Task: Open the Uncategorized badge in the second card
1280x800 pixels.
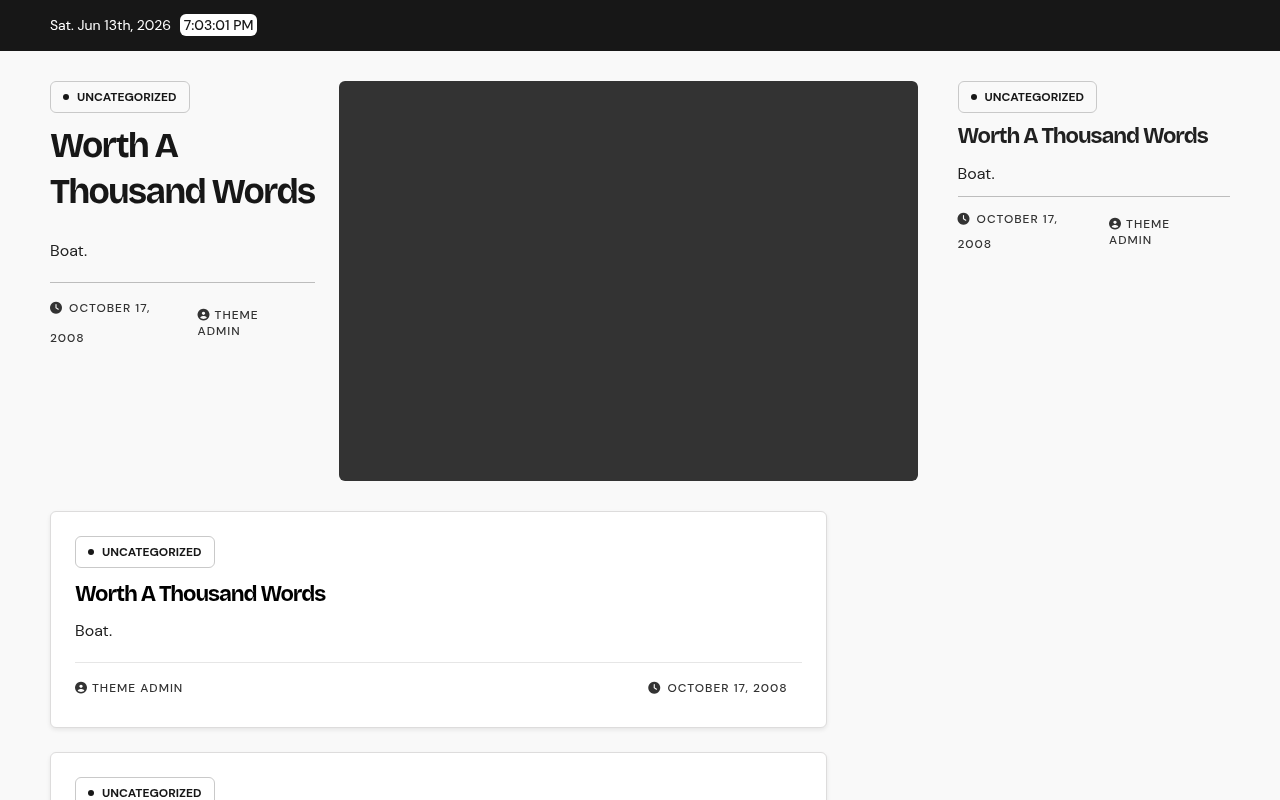Action: [145, 789]
